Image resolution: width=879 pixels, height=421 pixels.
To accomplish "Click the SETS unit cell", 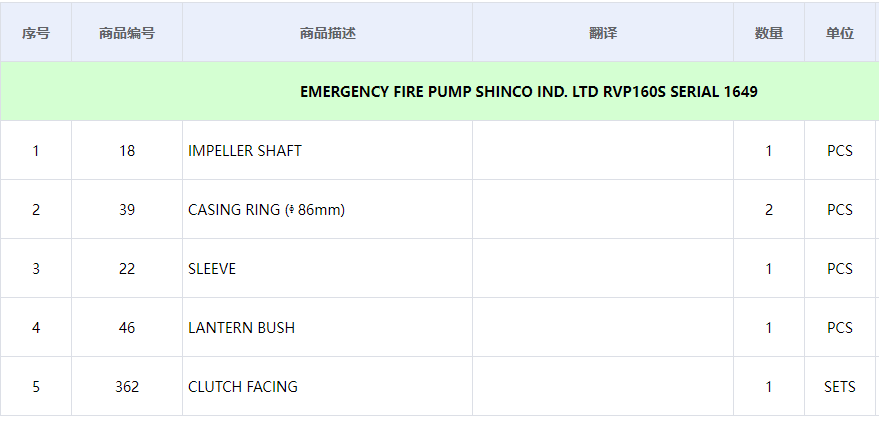I will click(x=840, y=387).
